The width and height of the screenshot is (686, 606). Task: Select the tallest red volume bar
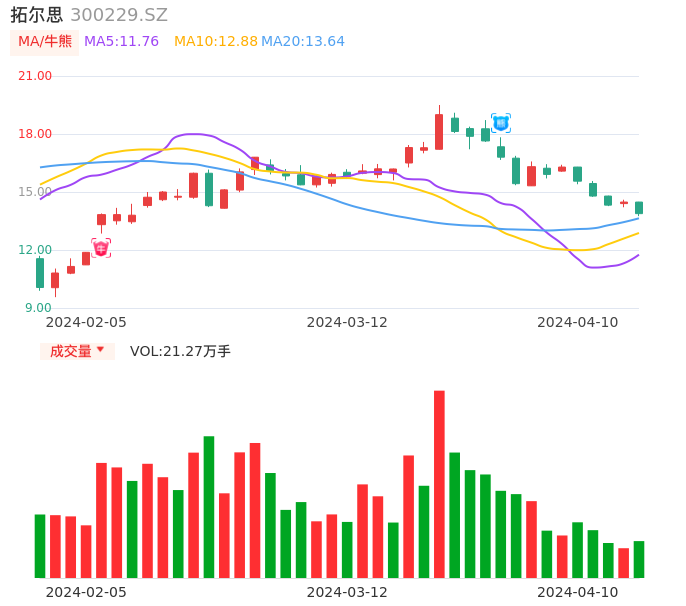point(439,484)
